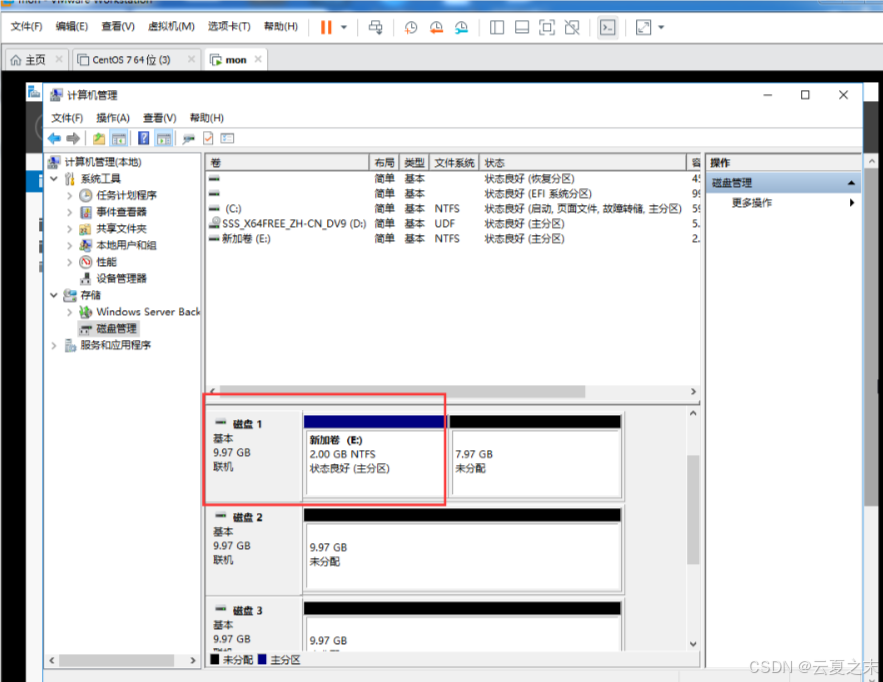Open VMware 查看(V) menu
The image size is (883, 682).
tap(118, 26)
